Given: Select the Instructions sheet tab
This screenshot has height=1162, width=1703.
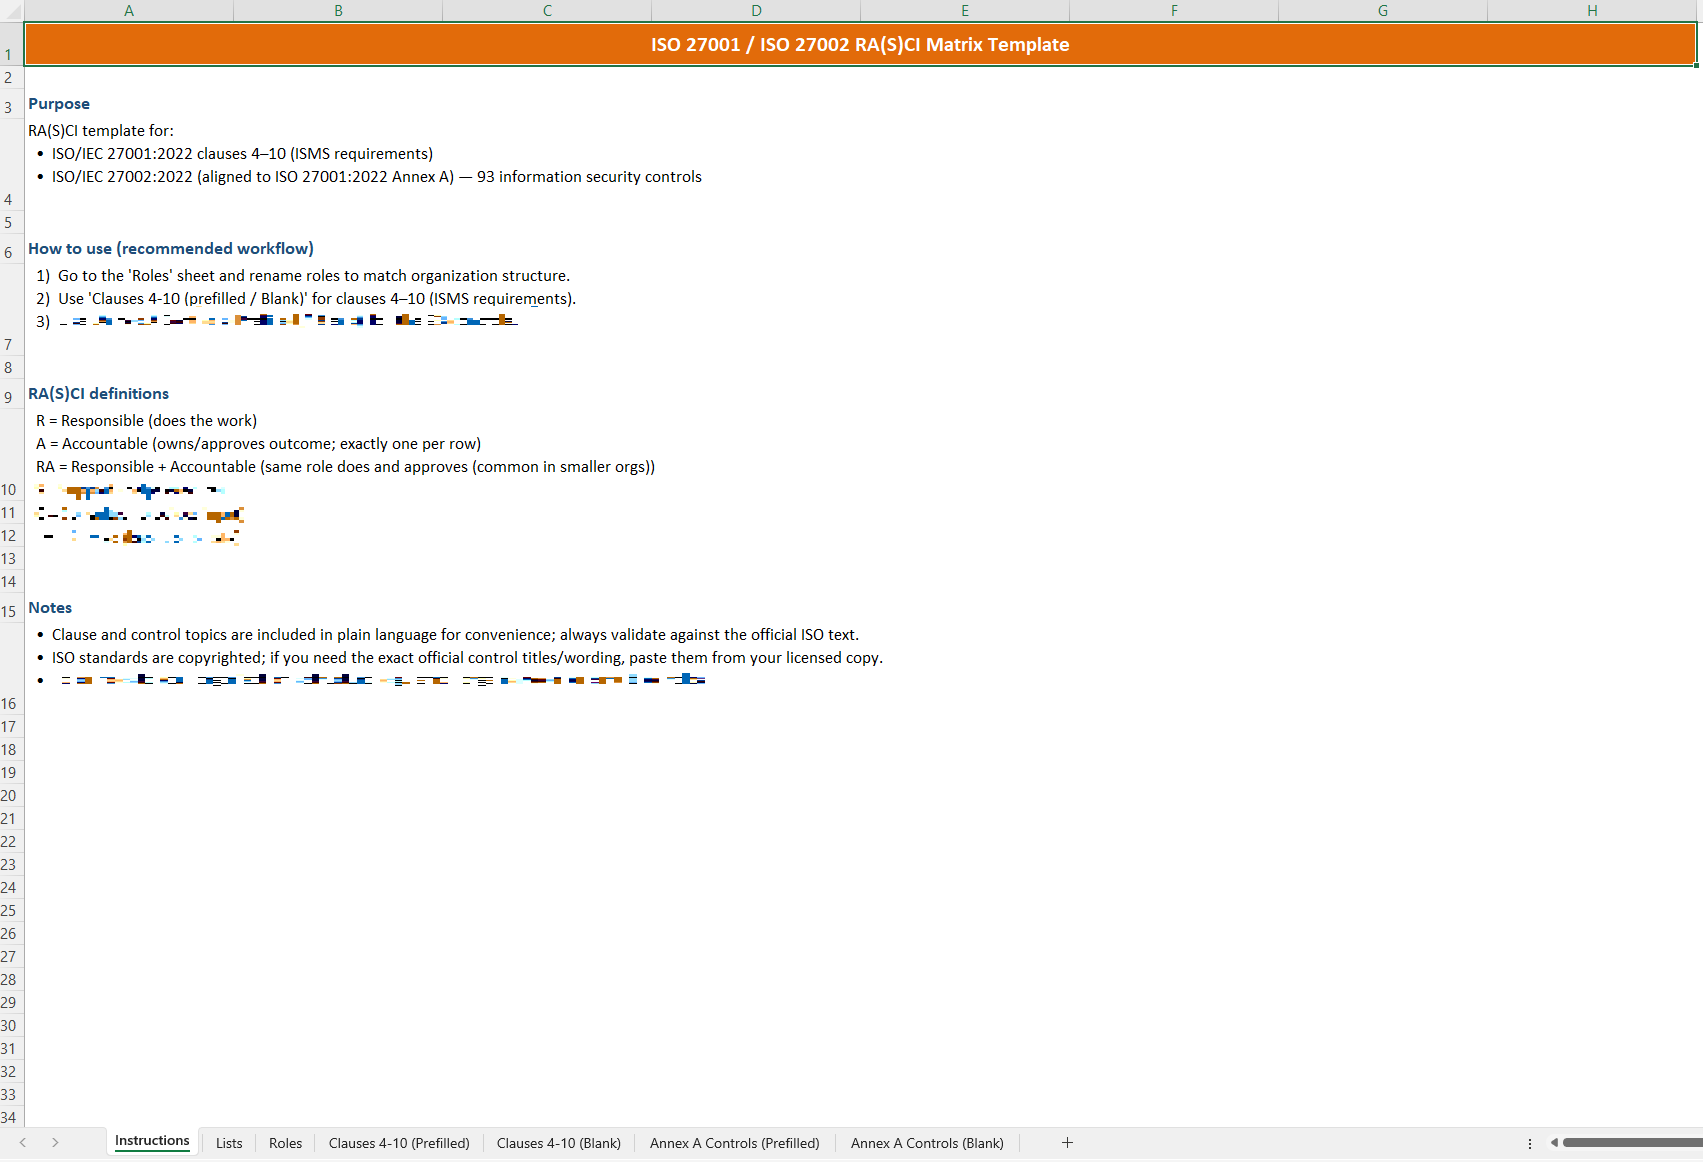Looking at the screenshot, I should point(152,1141).
